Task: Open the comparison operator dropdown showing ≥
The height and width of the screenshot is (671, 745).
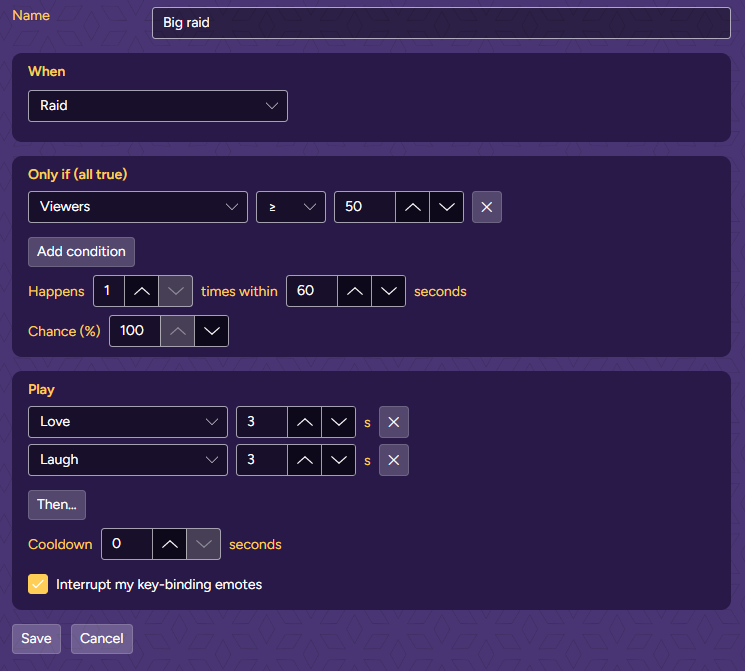Action: point(291,207)
